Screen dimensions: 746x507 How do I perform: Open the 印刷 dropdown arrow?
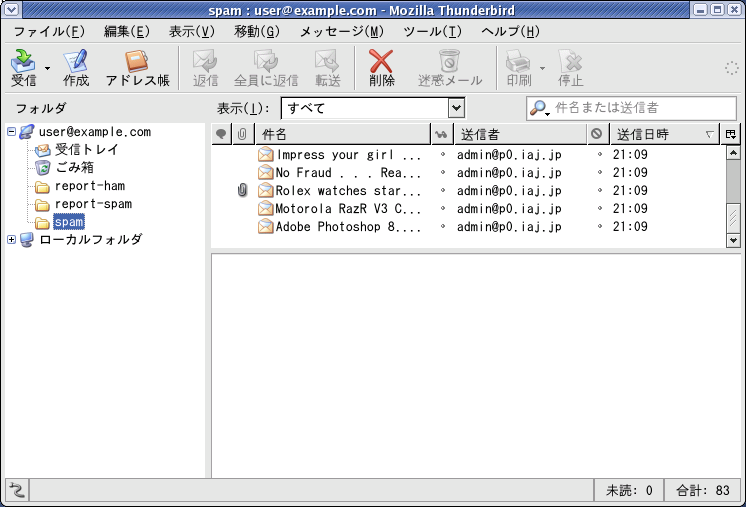pyautogui.click(x=542, y=68)
